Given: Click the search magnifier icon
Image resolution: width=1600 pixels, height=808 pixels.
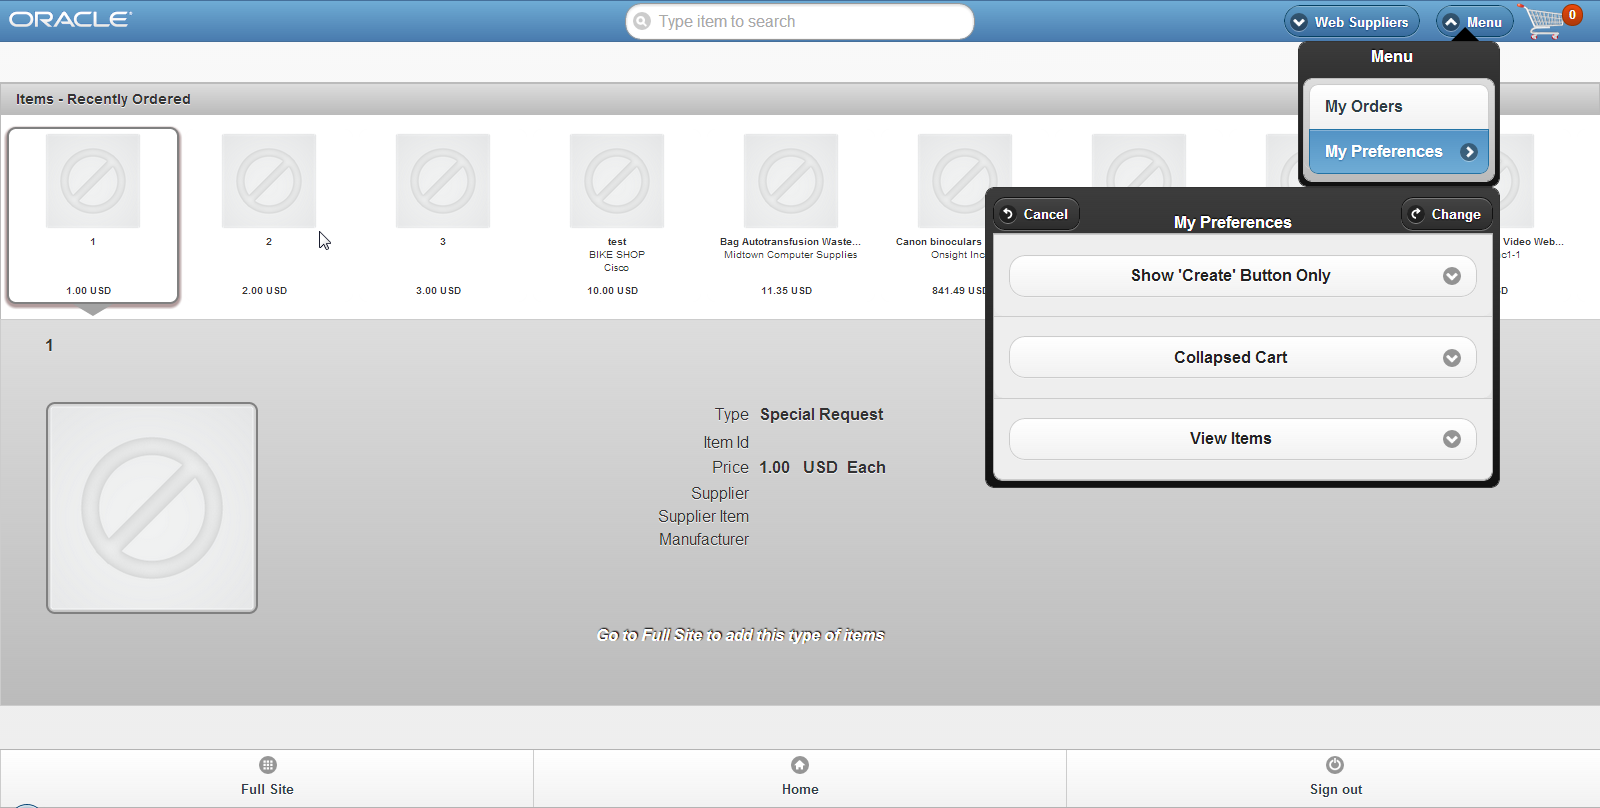Looking at the screenshot, I should point(642,21).
